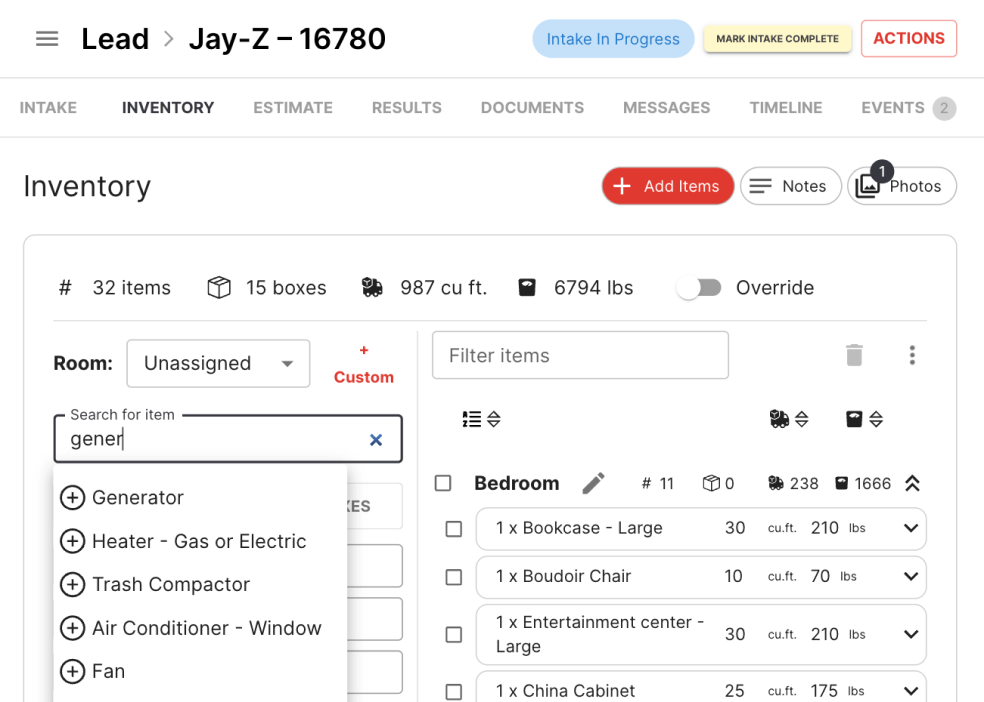Collapse the Bedroom section
This screenshot has height=702, width=984.
coord(912,484)
